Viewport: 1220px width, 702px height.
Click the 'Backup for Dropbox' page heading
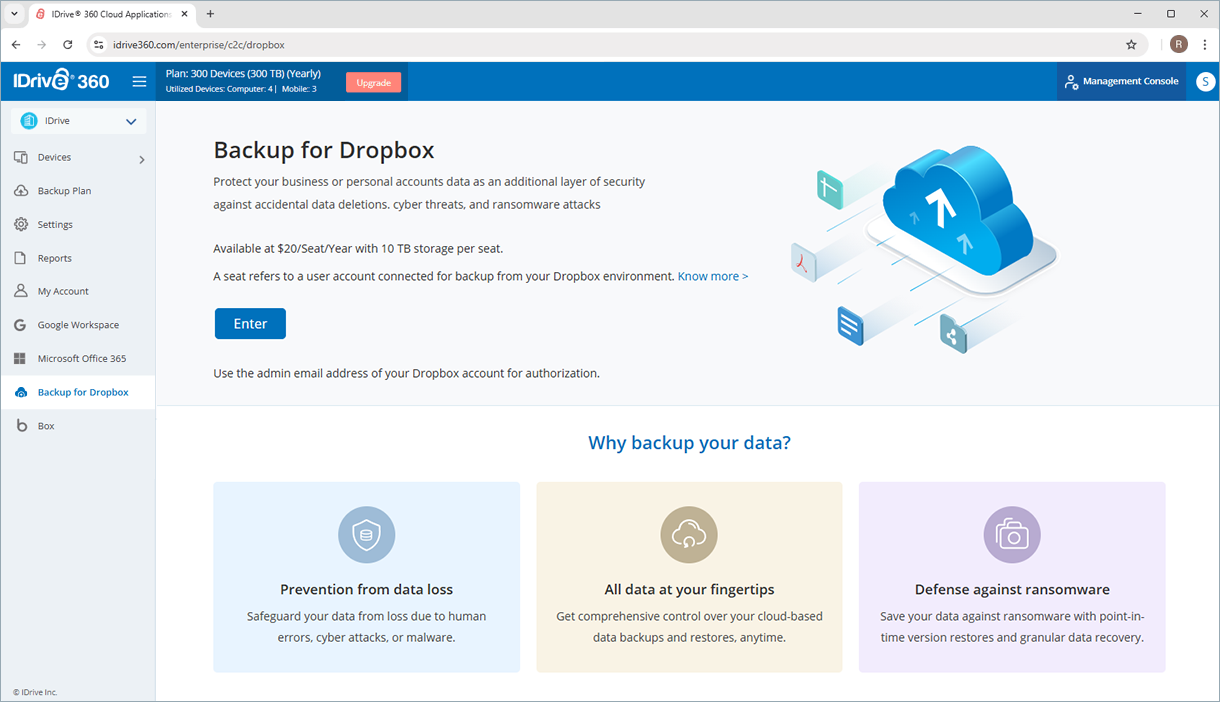coord(324,150)
